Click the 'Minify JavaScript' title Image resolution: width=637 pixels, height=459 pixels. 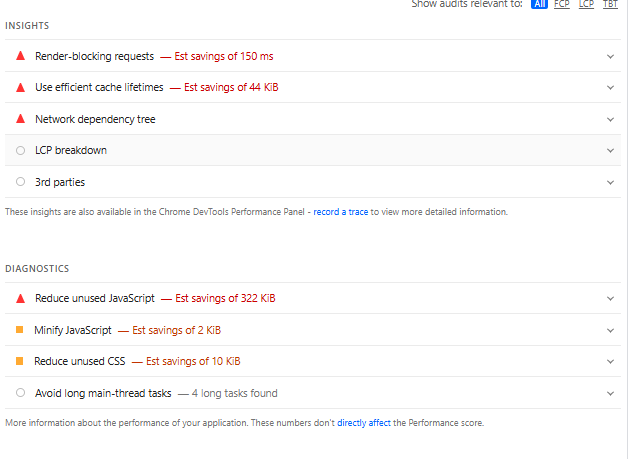coord(73,330)
